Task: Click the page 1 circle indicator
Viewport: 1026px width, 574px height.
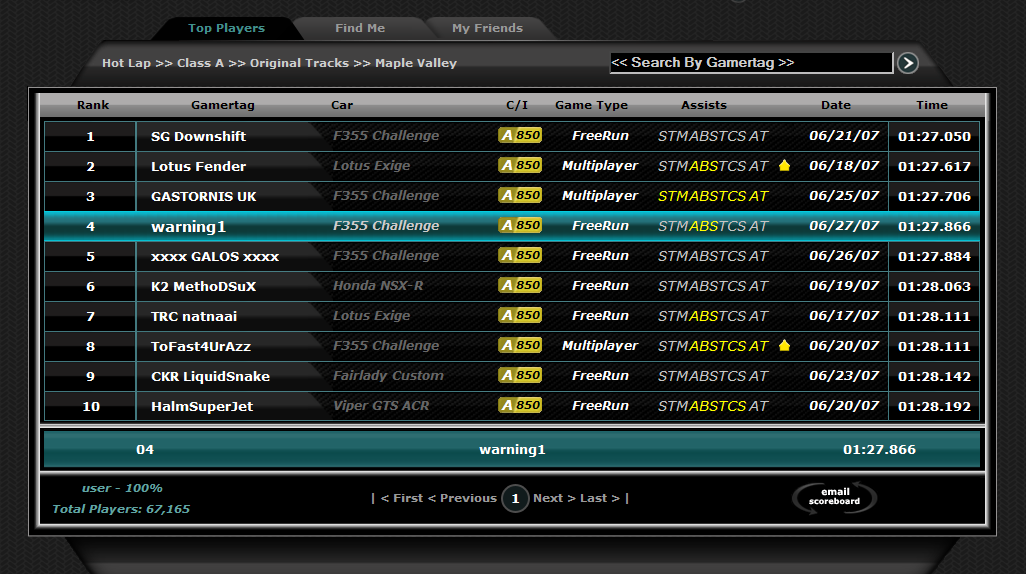Action: [515, 498]
